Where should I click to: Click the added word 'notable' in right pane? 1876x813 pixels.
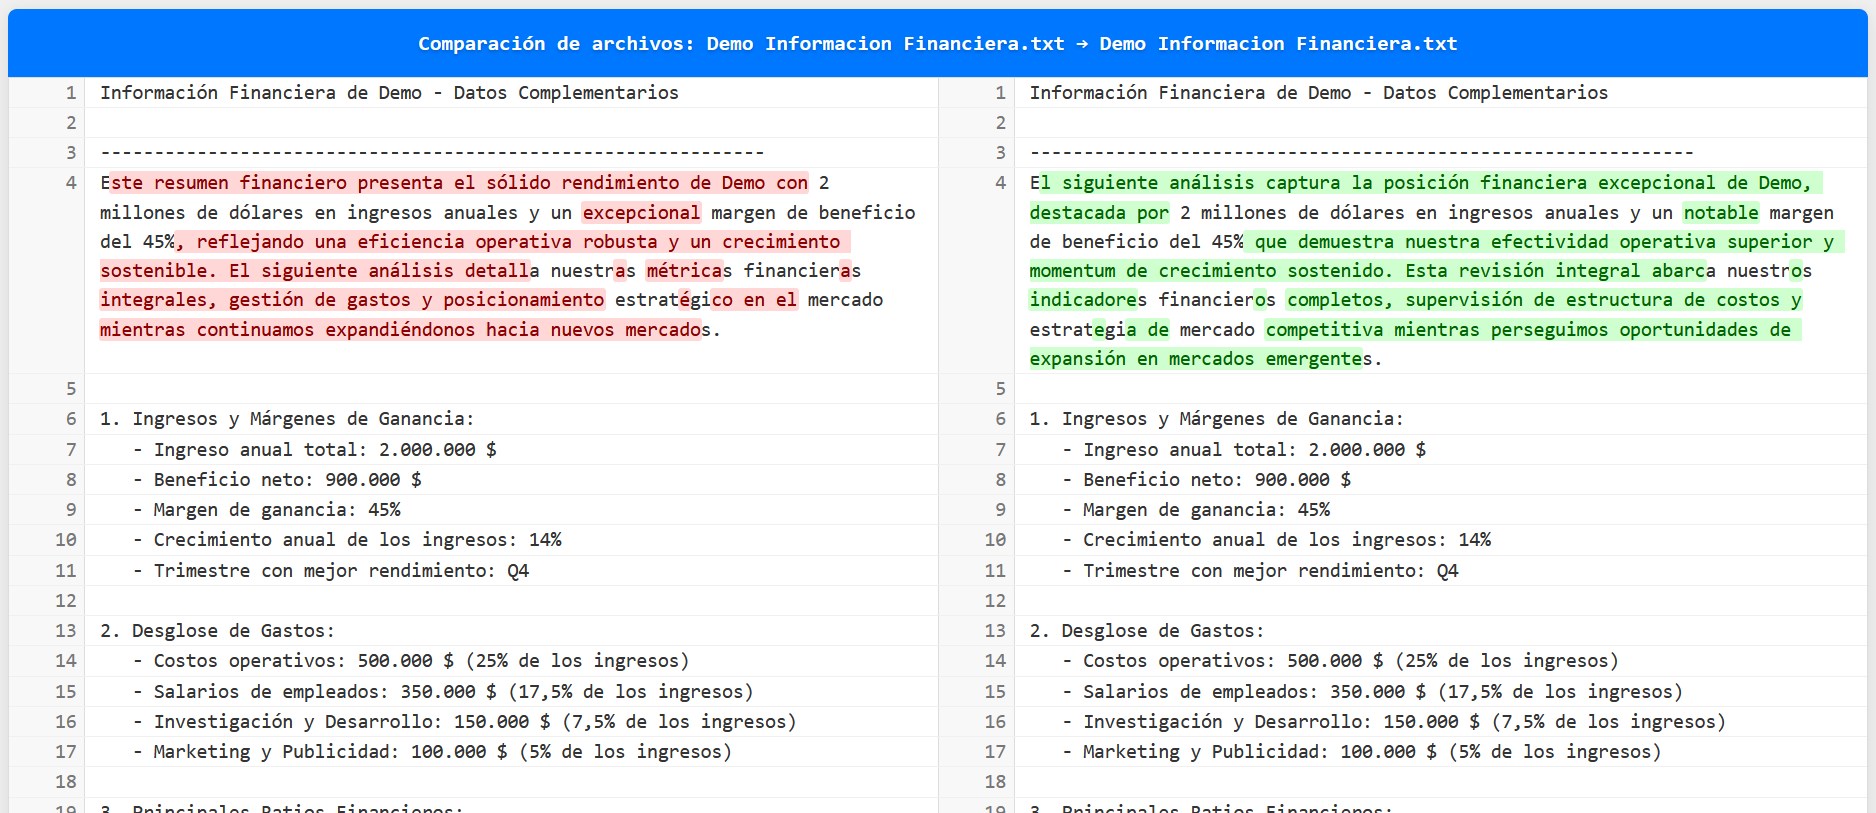coord(1720,212)
